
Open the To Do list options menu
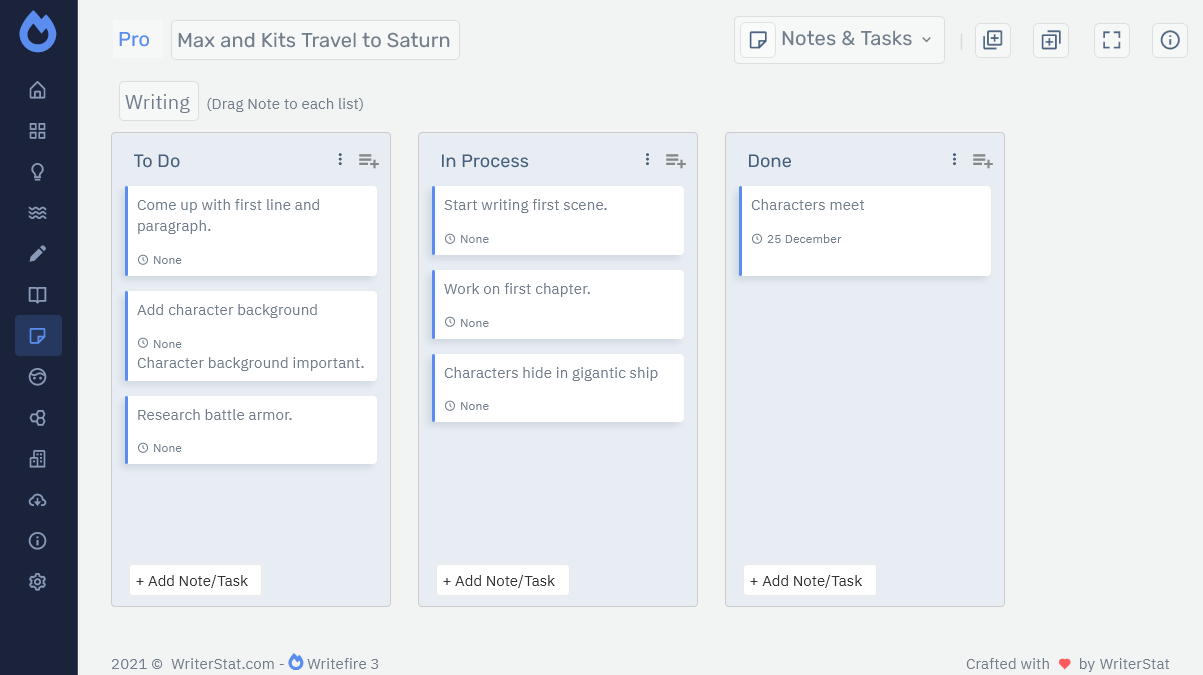click(339, 159)
